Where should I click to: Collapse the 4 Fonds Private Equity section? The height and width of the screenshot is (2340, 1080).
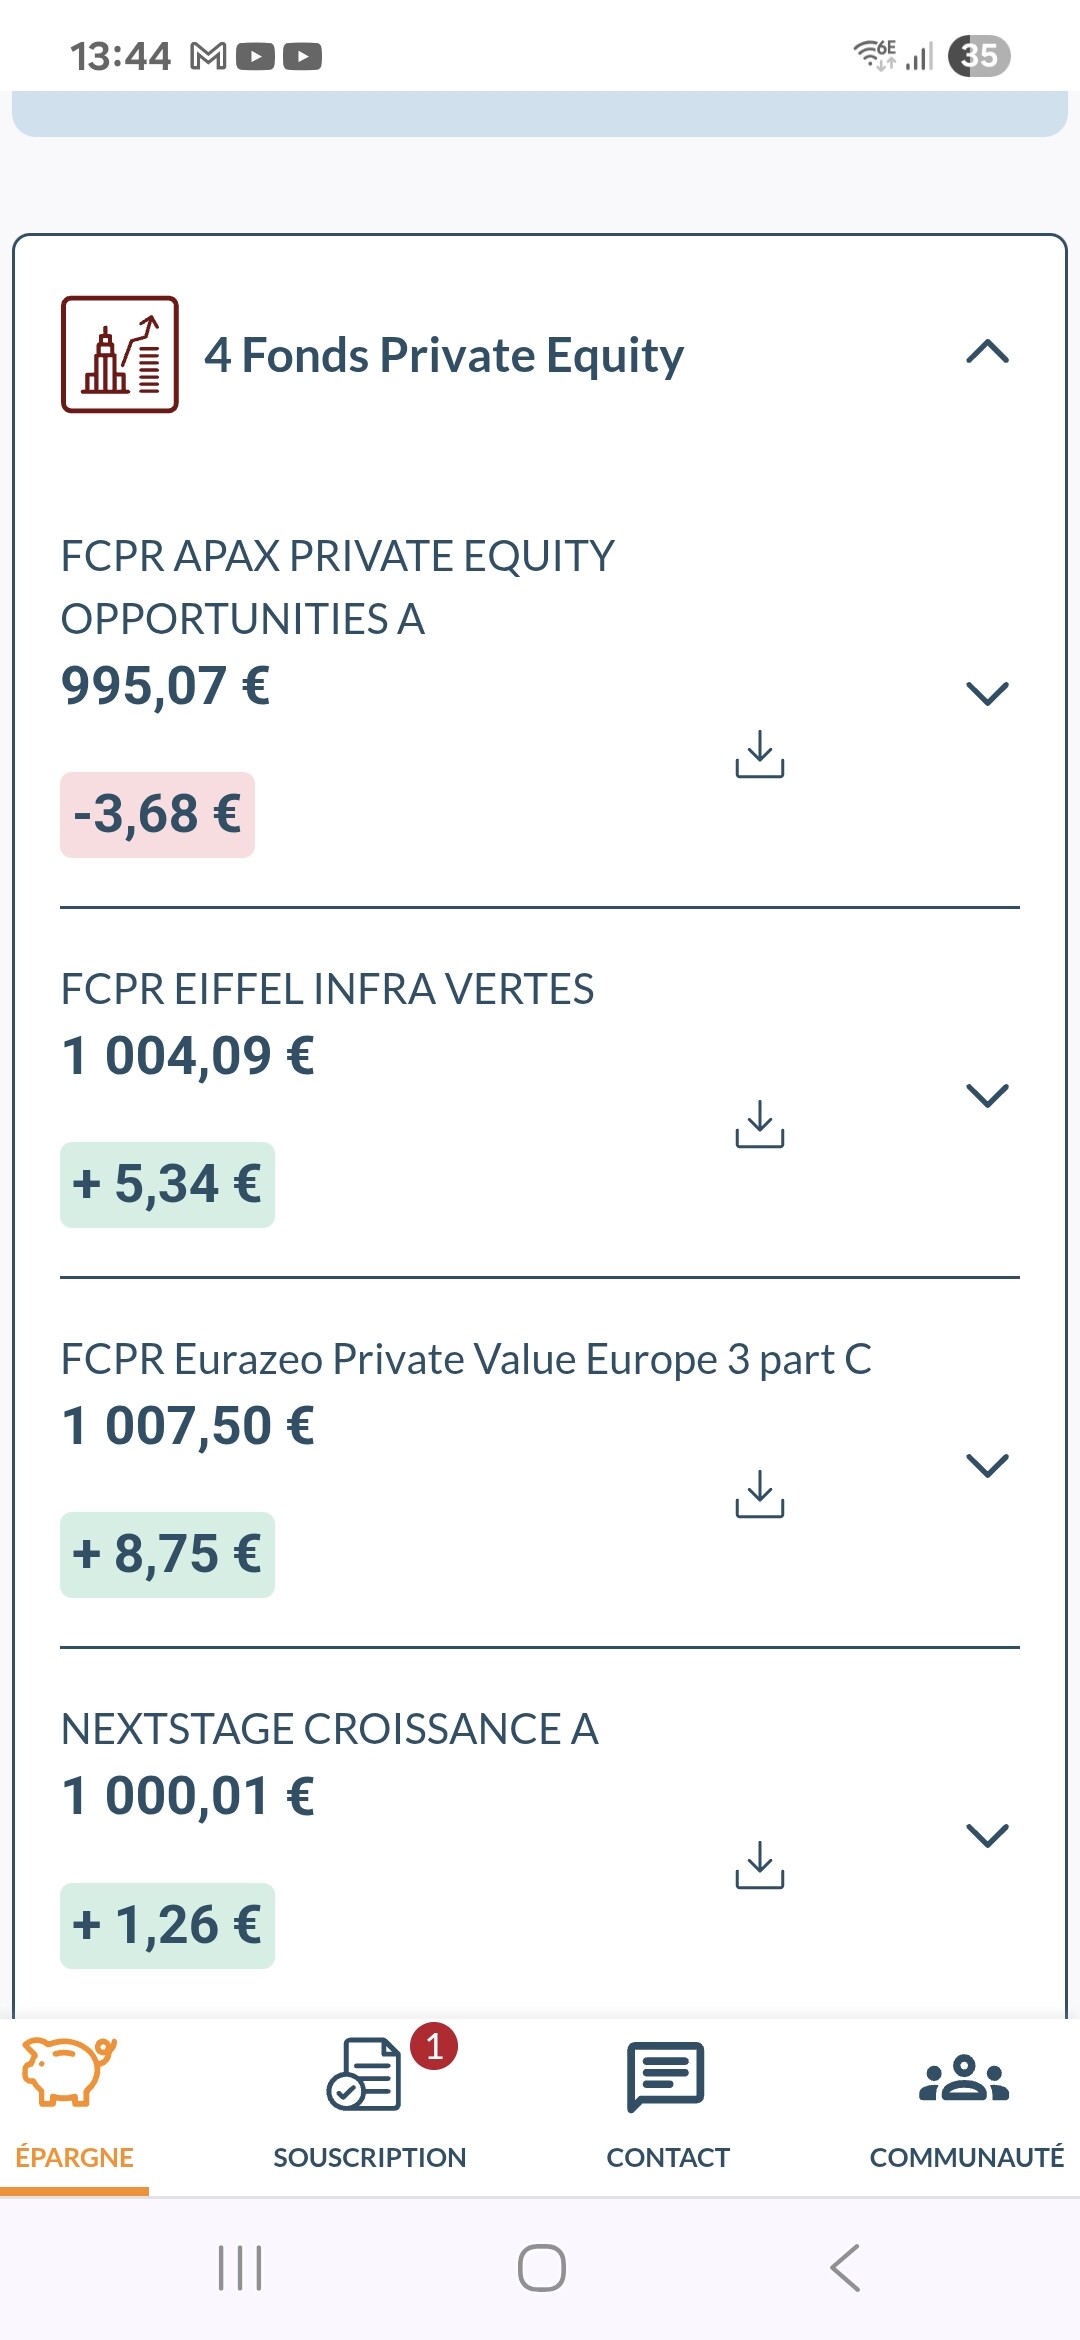point(988,352)
